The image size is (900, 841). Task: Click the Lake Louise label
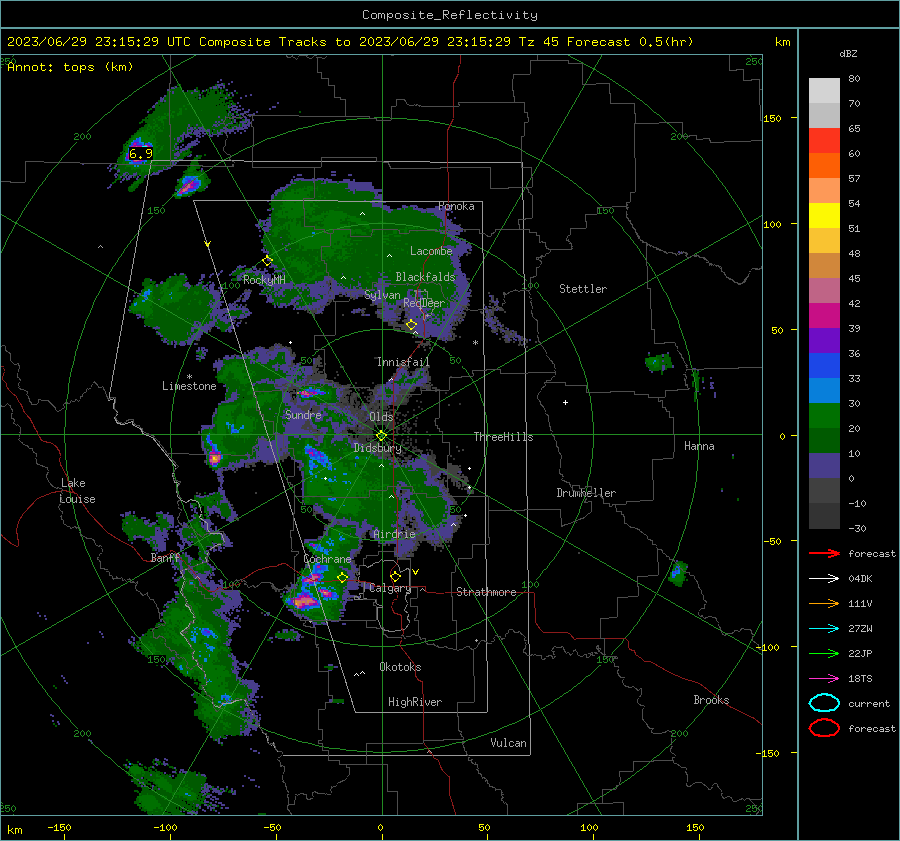click(77, 491)
